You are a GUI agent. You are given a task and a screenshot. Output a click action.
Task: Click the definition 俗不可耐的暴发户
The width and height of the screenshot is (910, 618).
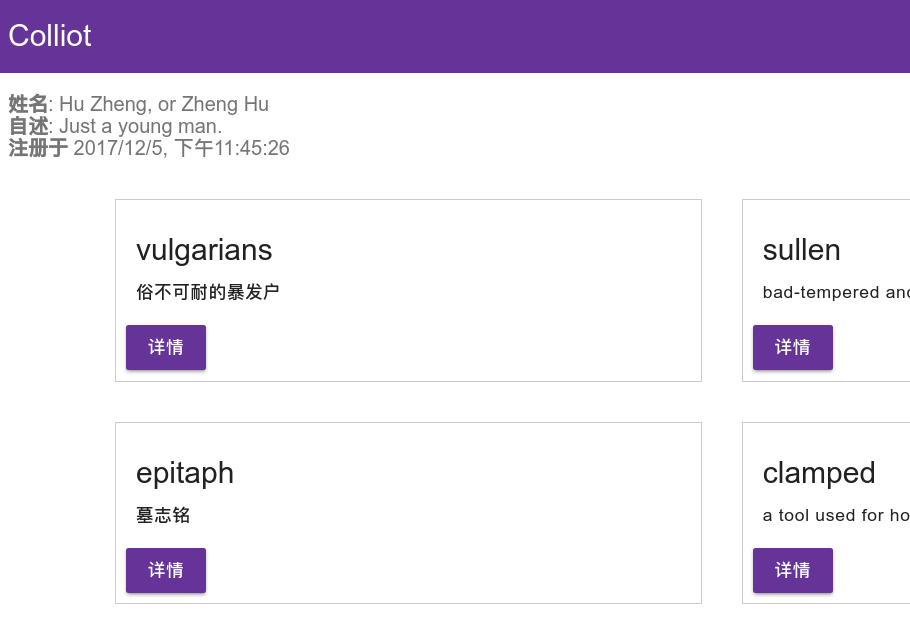coord(207,293)
